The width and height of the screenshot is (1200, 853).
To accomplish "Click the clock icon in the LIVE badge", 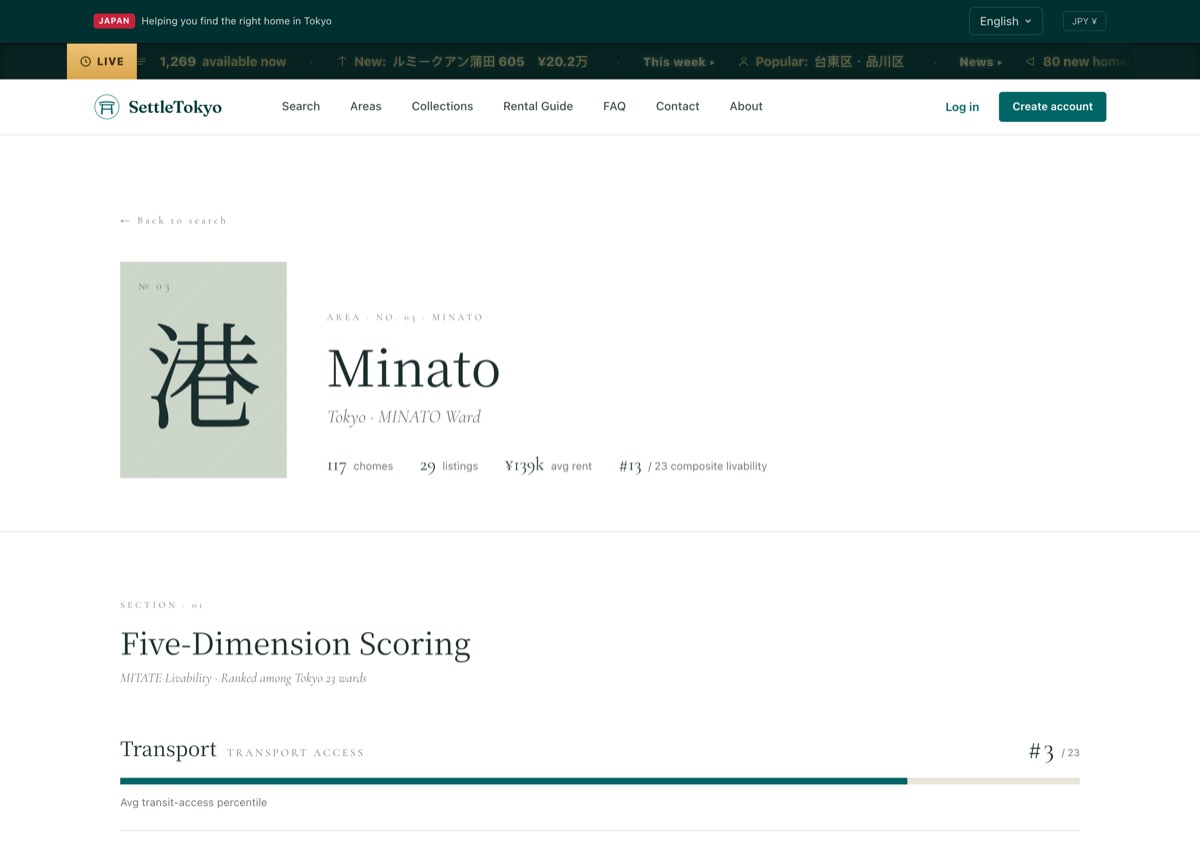I will point(85,62).
